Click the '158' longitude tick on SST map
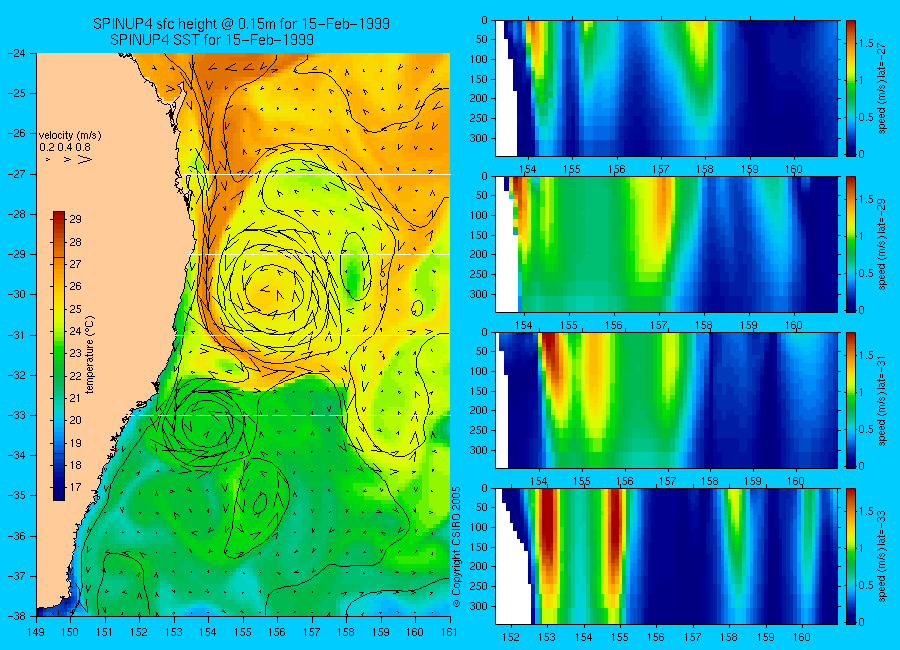This screenshot has width=900, height=650. pos(346,632)
